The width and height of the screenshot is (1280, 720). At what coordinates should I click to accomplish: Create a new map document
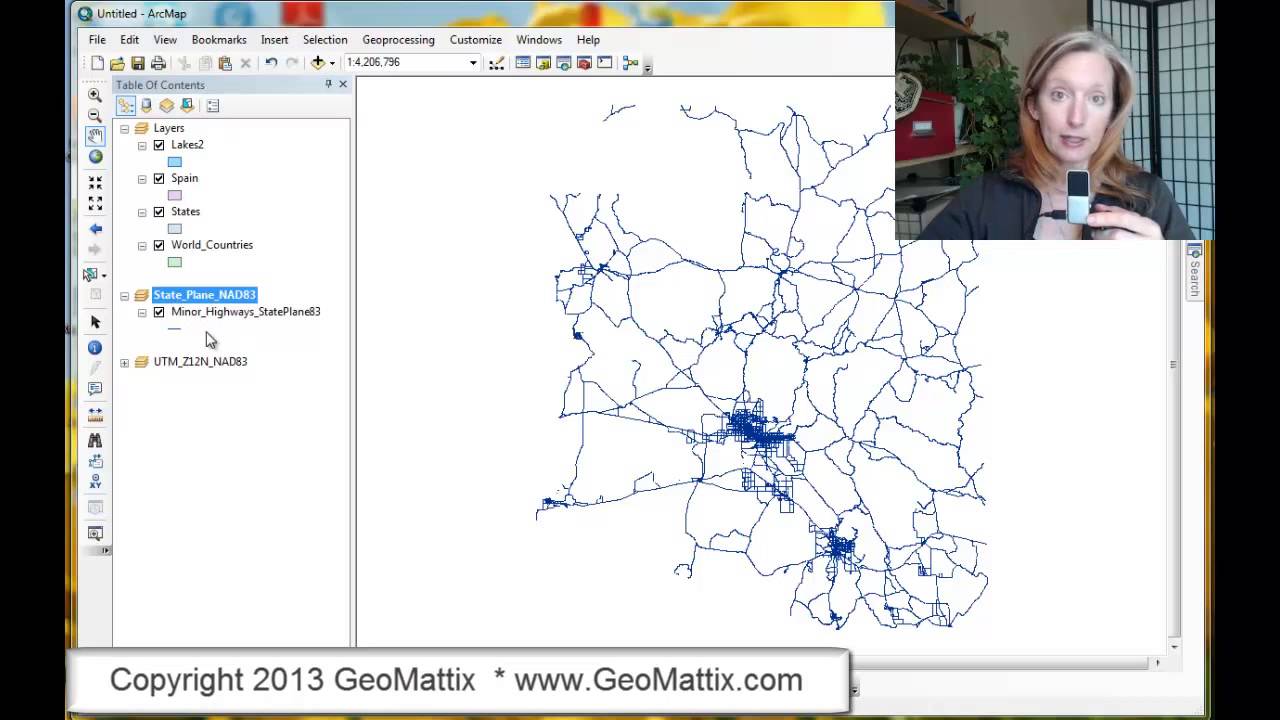[97, 63]
